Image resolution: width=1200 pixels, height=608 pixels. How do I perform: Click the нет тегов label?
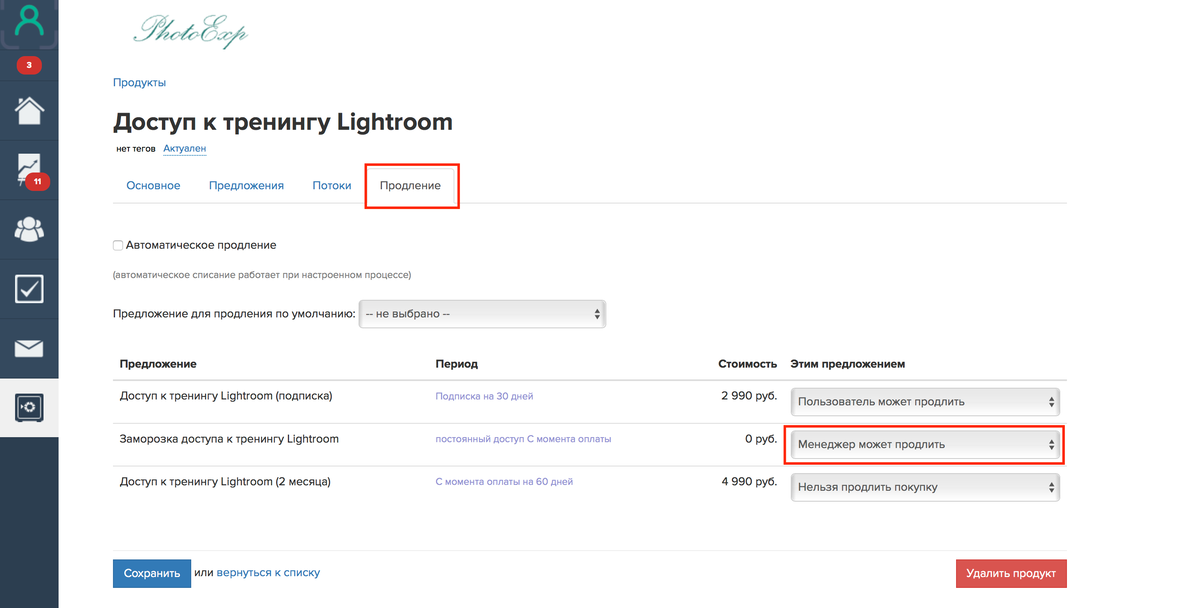pos(136,149)
